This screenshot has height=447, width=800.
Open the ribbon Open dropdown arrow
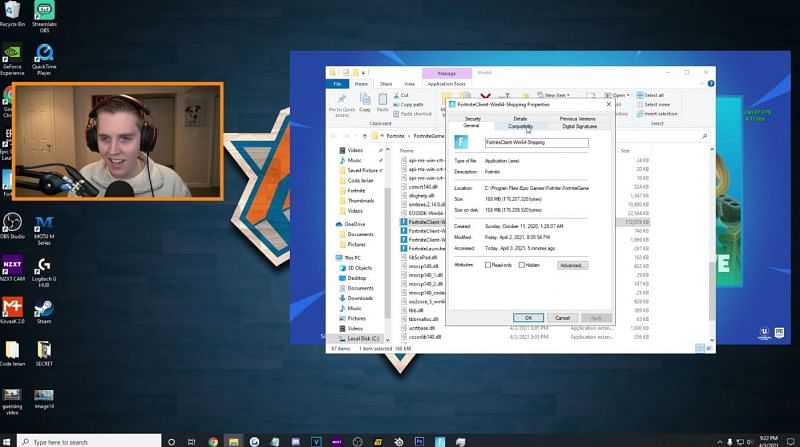pos(628,95)
